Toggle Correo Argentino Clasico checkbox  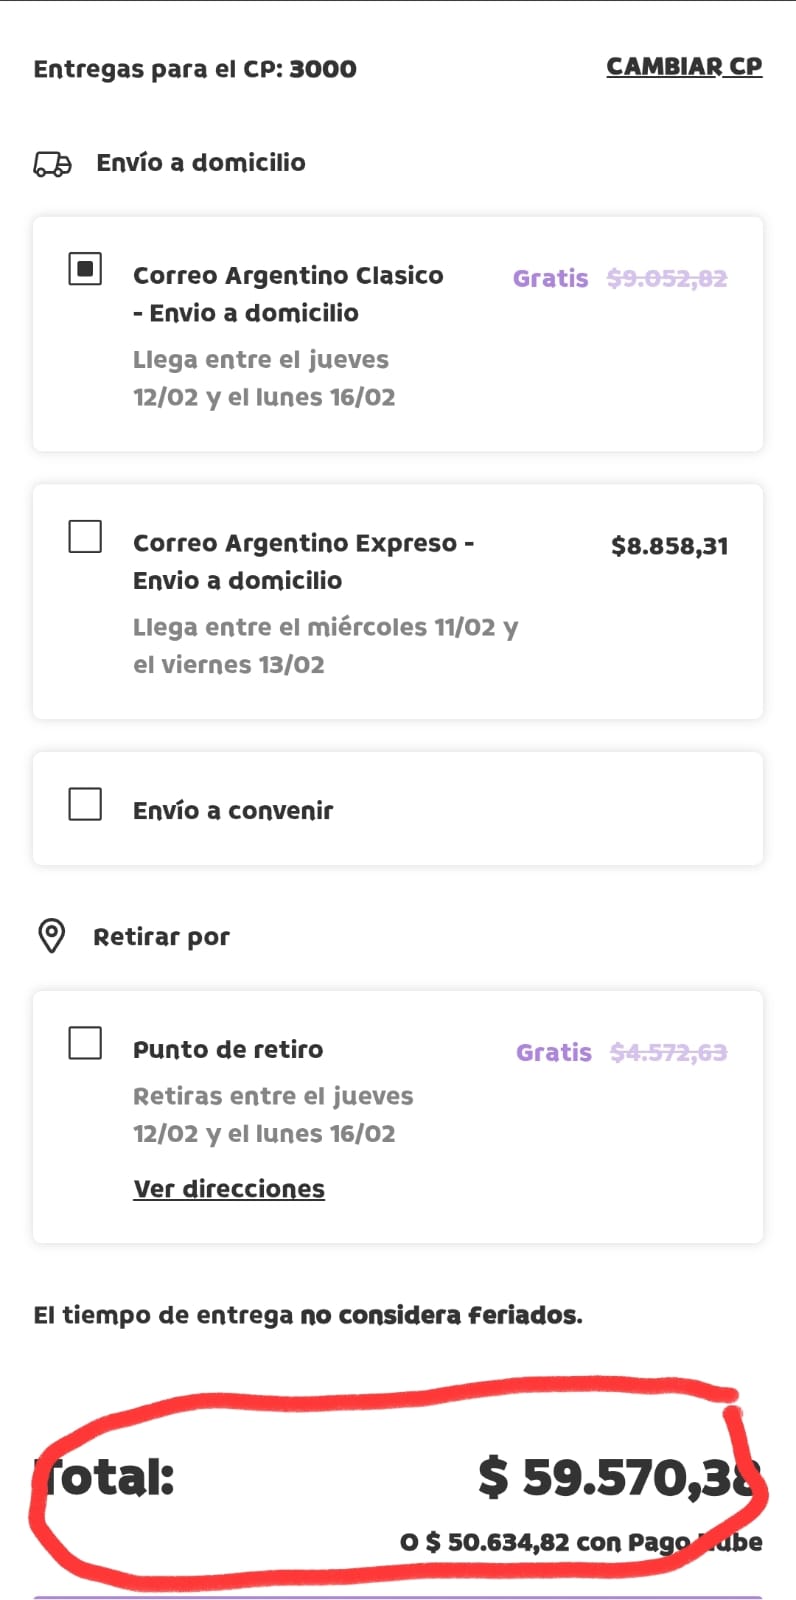click(85, 269)
